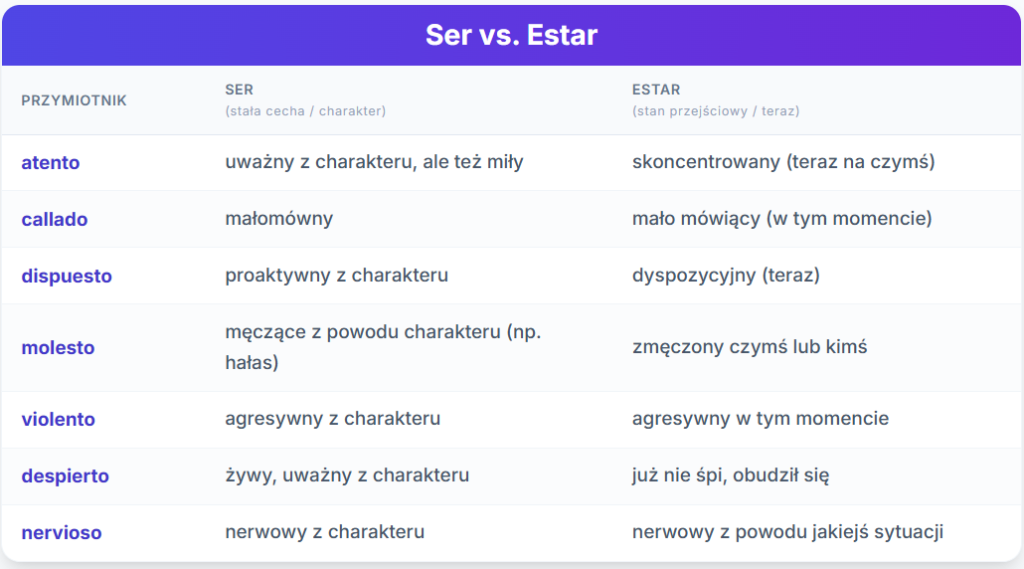Select the adjective 'nervioso'
This screenshot has width=1024, height=569.
coord(61,533)
